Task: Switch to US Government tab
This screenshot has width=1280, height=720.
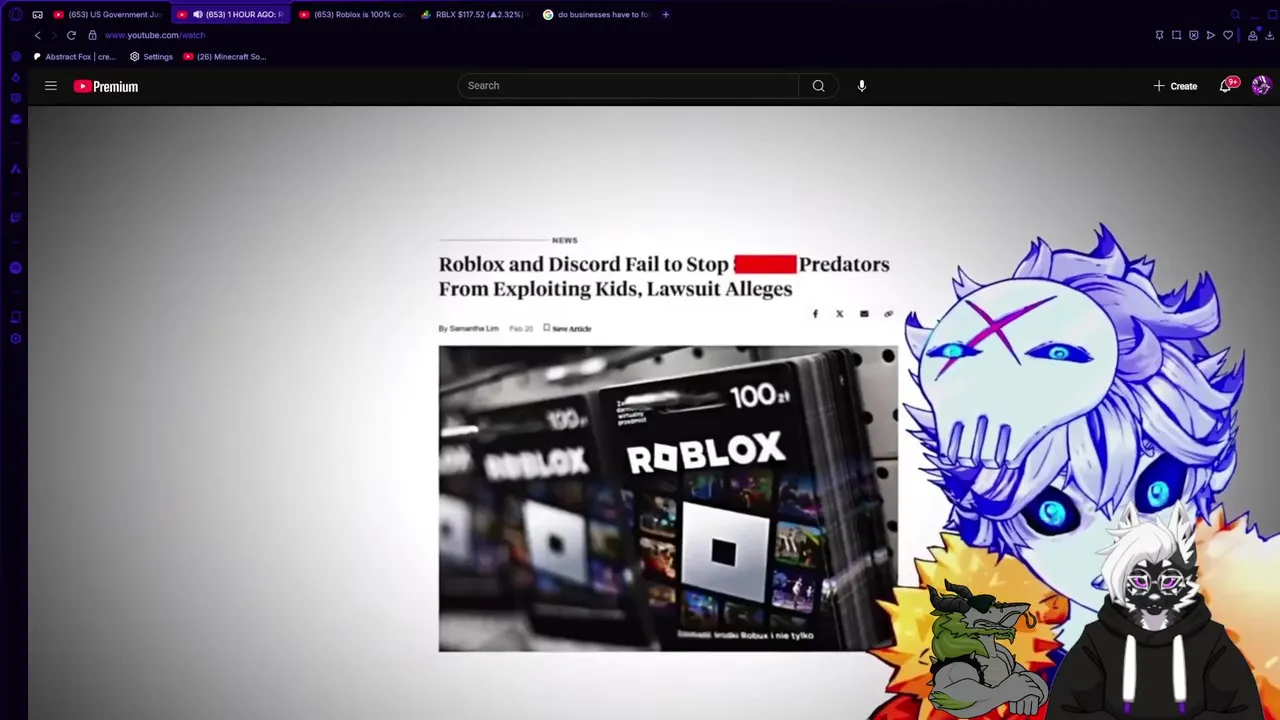Action: 108,14
